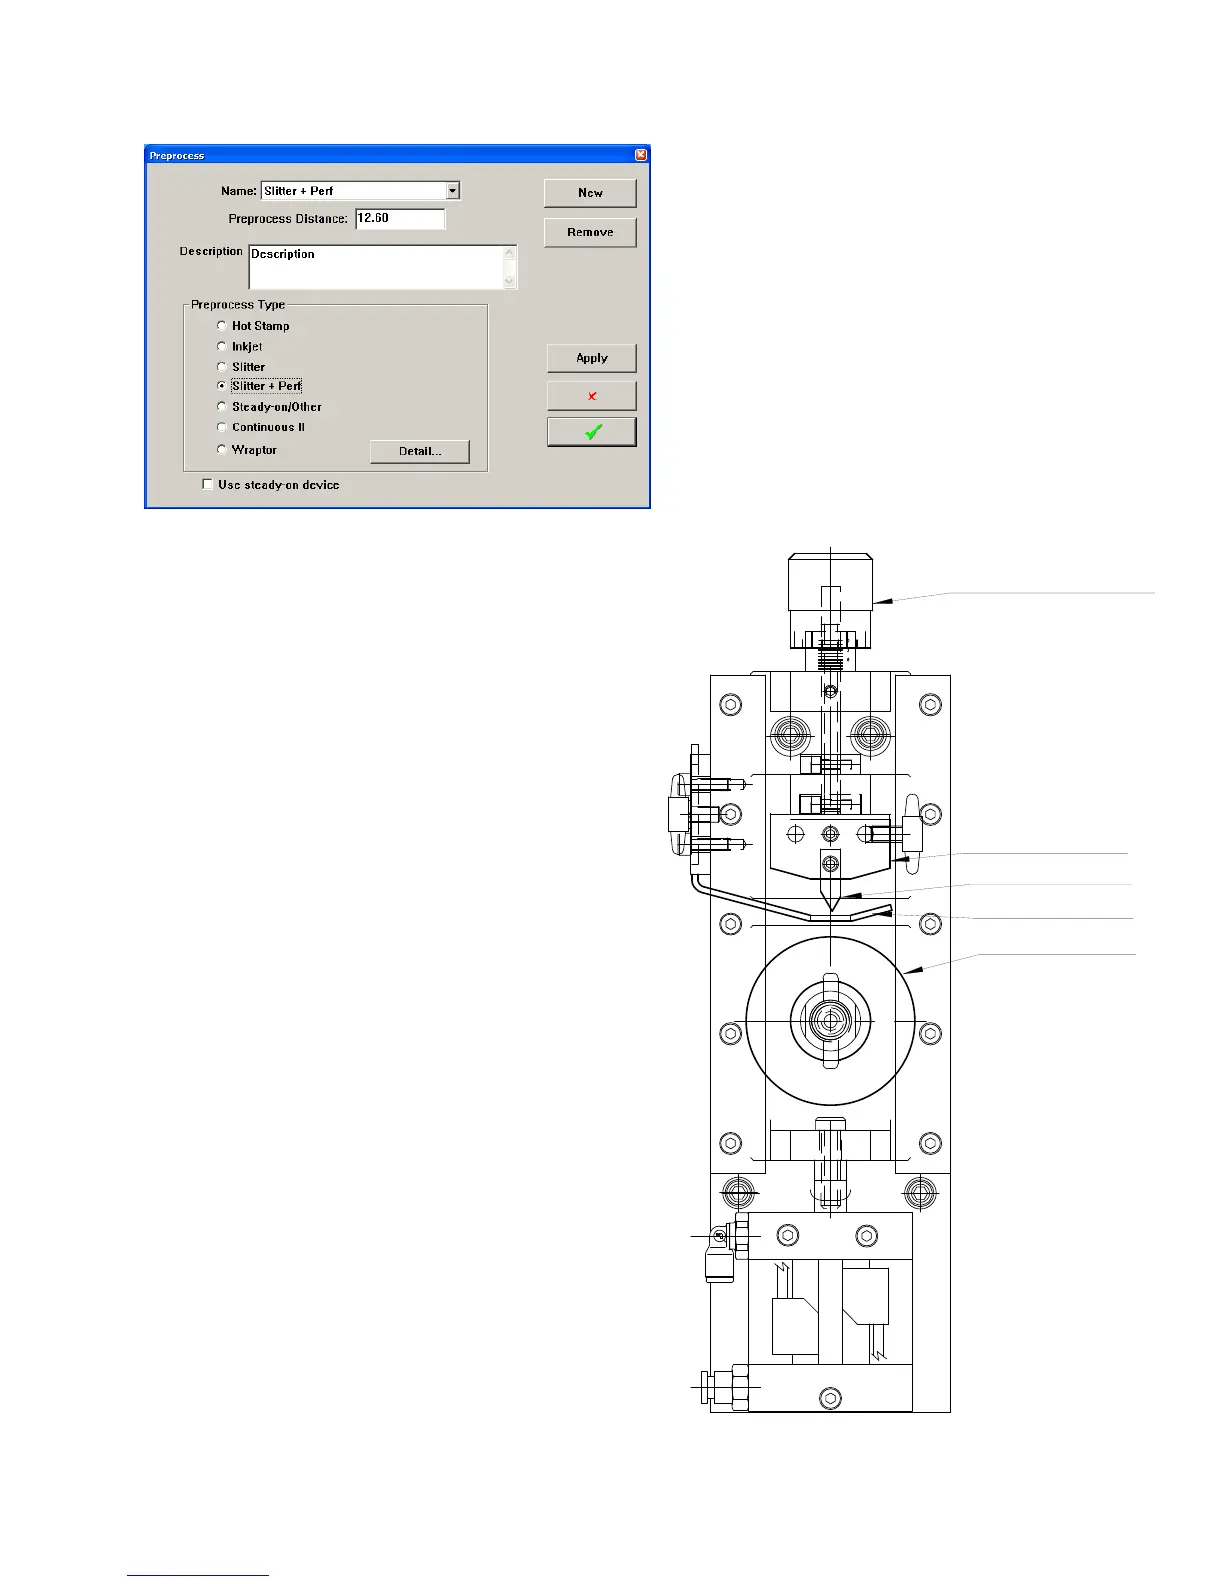Confirm with the green checkmark button
Image resolution: width=1224 pixels, height=1584 pixels.
point(592,432)
